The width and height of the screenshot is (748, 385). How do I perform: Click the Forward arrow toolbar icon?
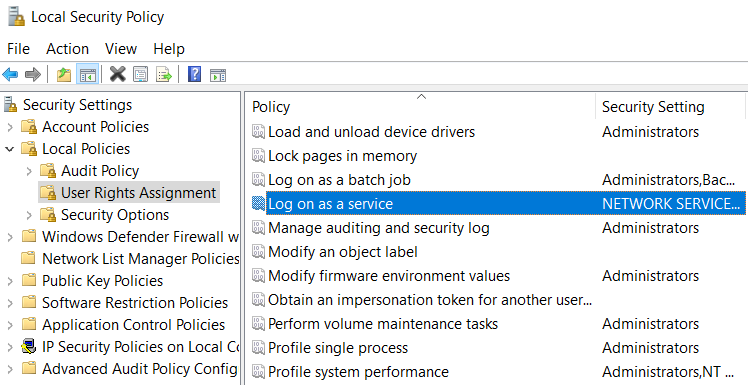32,74
